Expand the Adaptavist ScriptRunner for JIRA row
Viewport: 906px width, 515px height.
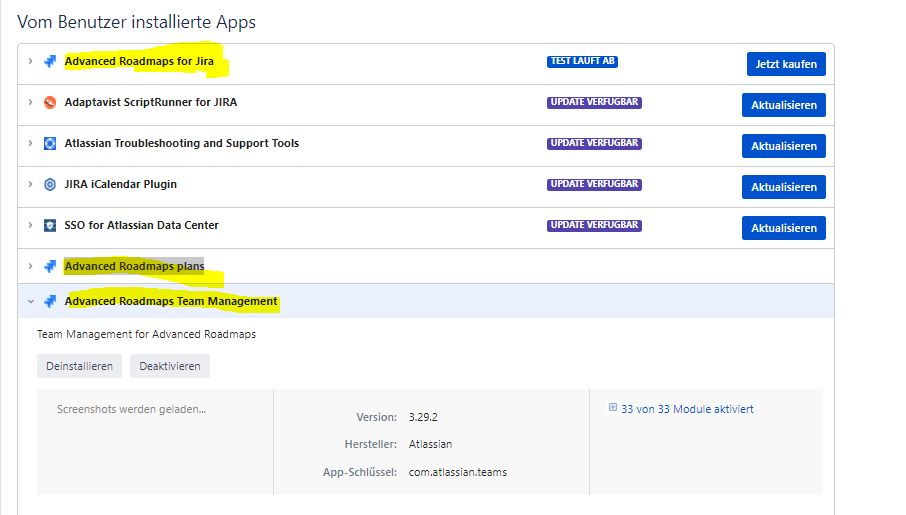tap(31, 102)
